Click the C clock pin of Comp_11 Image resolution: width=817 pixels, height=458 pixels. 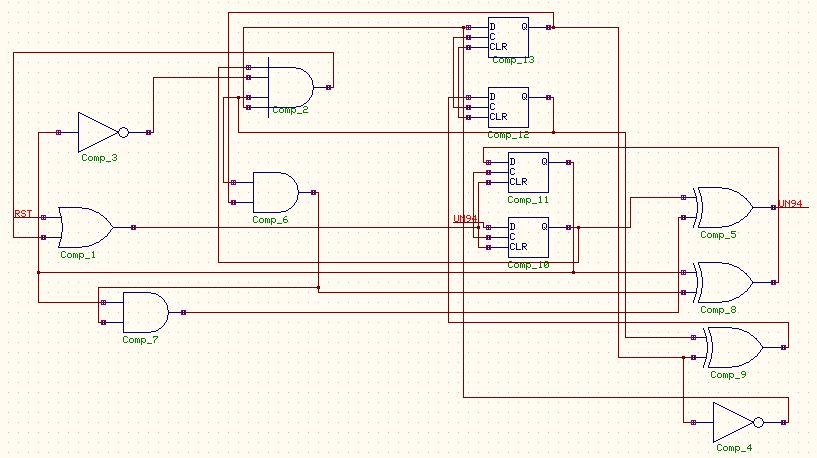488,172
